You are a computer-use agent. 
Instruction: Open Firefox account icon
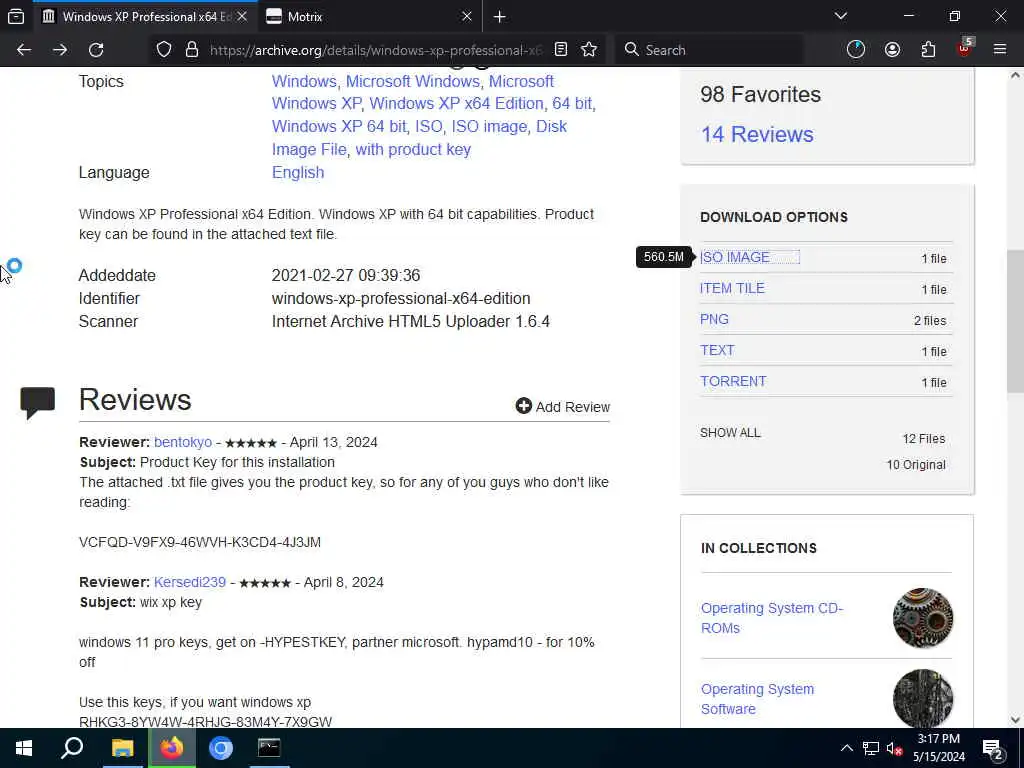pos(892,50)
